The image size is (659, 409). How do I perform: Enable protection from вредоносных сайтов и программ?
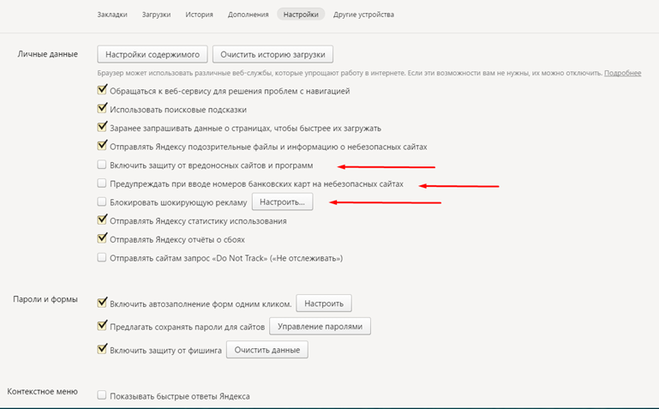pyautogui.click(x=102, y=165)
